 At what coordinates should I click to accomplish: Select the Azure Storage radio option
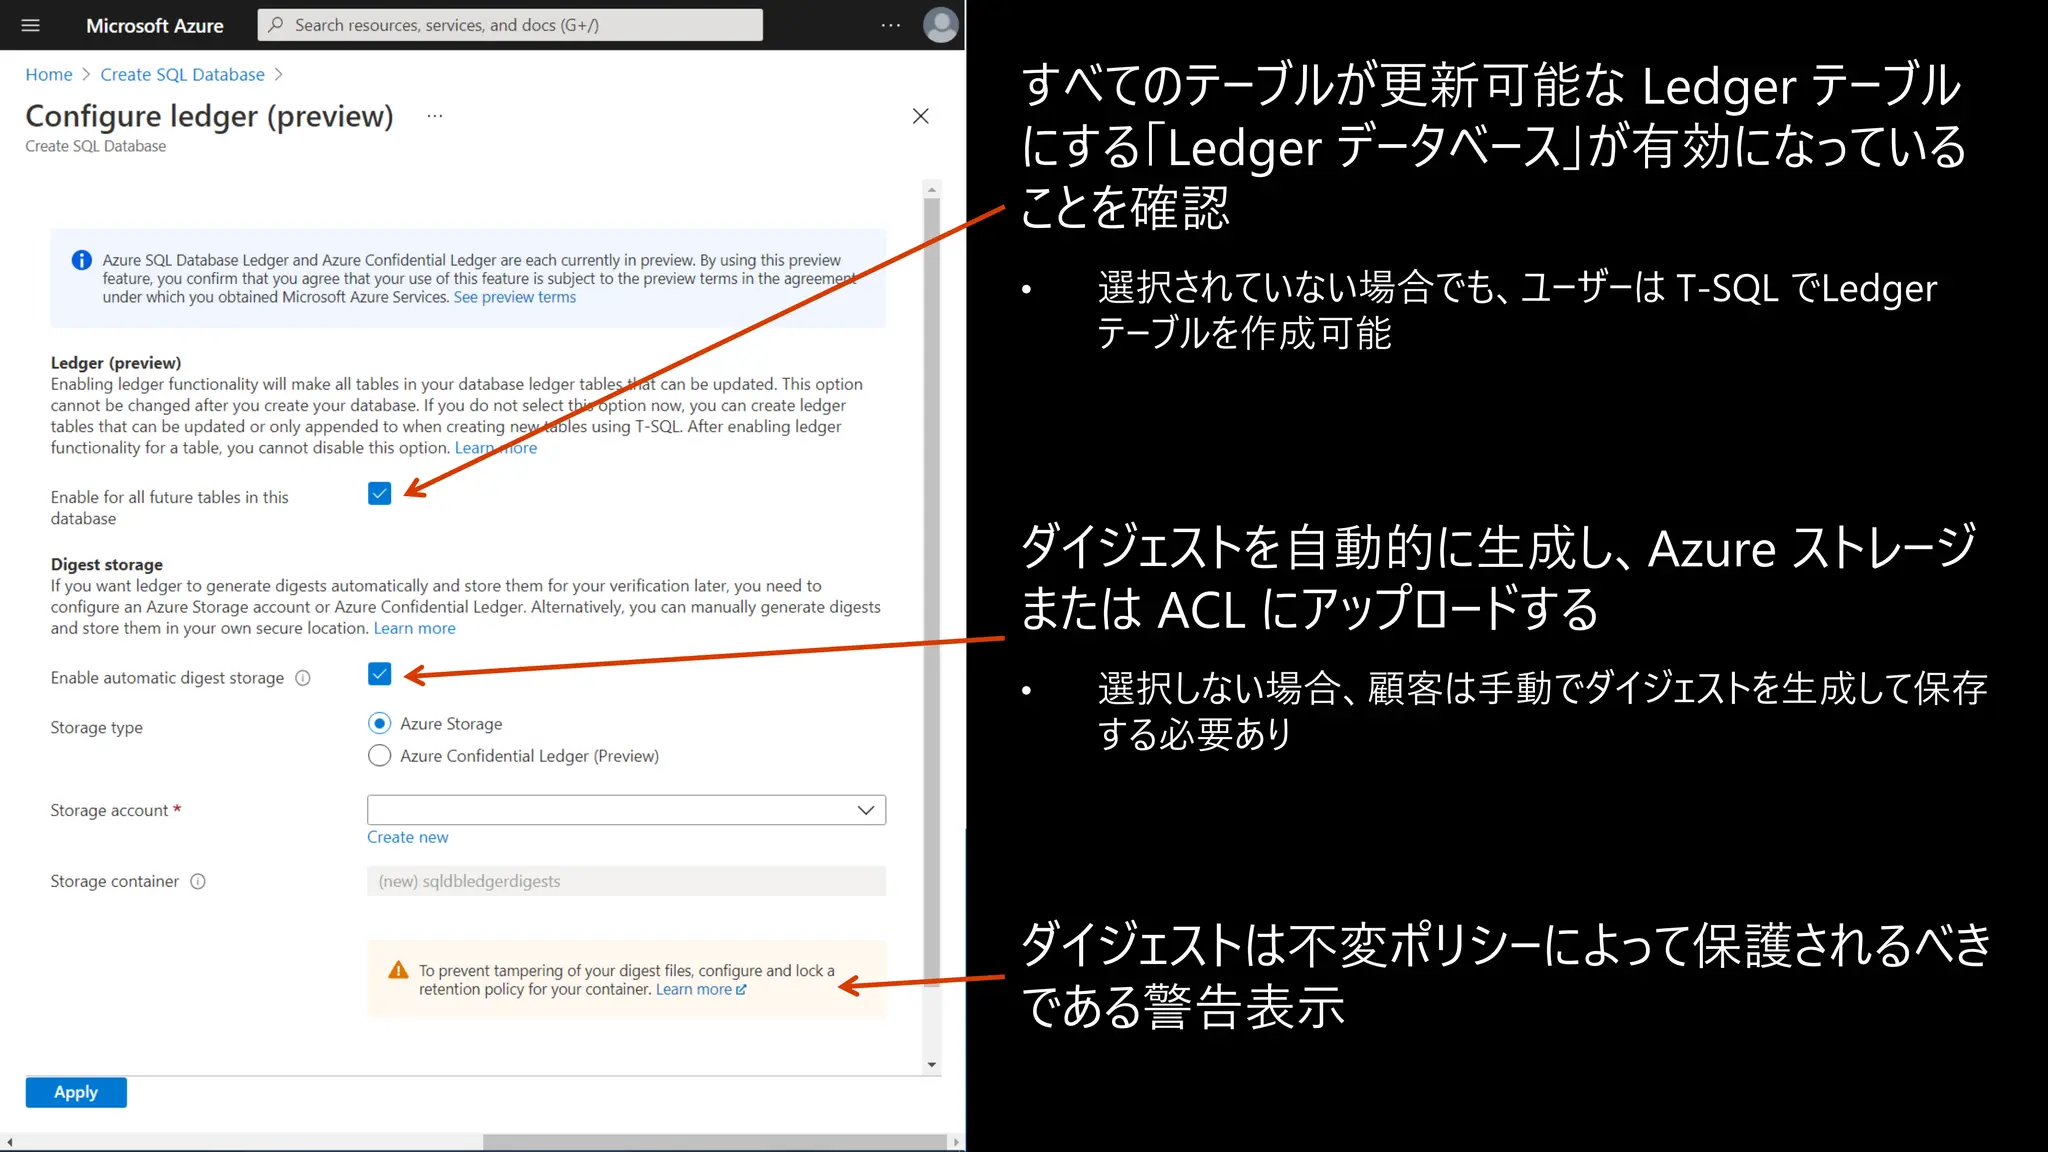coord(379,723)
